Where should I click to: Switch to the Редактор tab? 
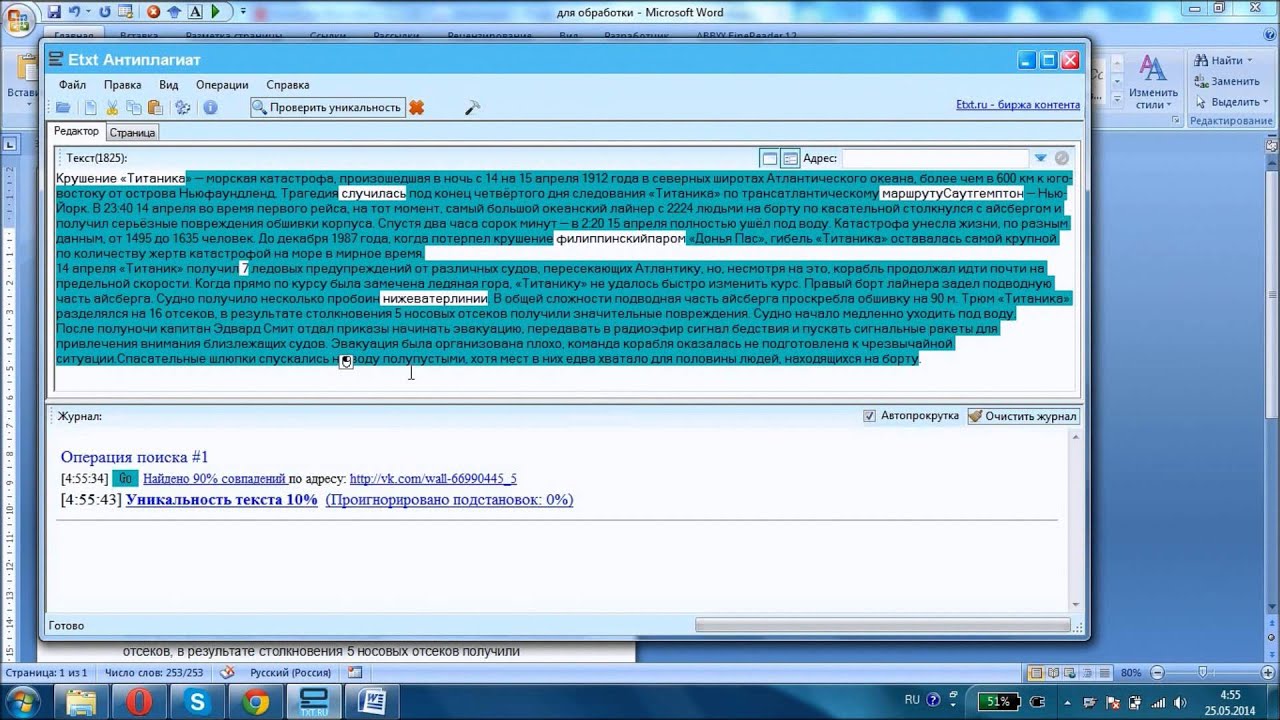point(76,132)
